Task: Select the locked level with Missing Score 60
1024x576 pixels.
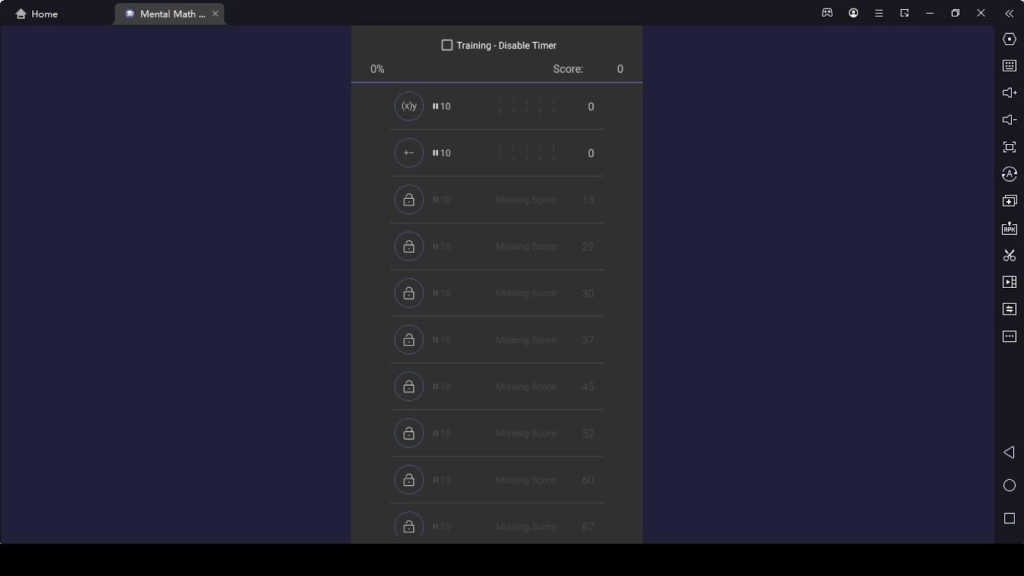Action: (496, 480)
